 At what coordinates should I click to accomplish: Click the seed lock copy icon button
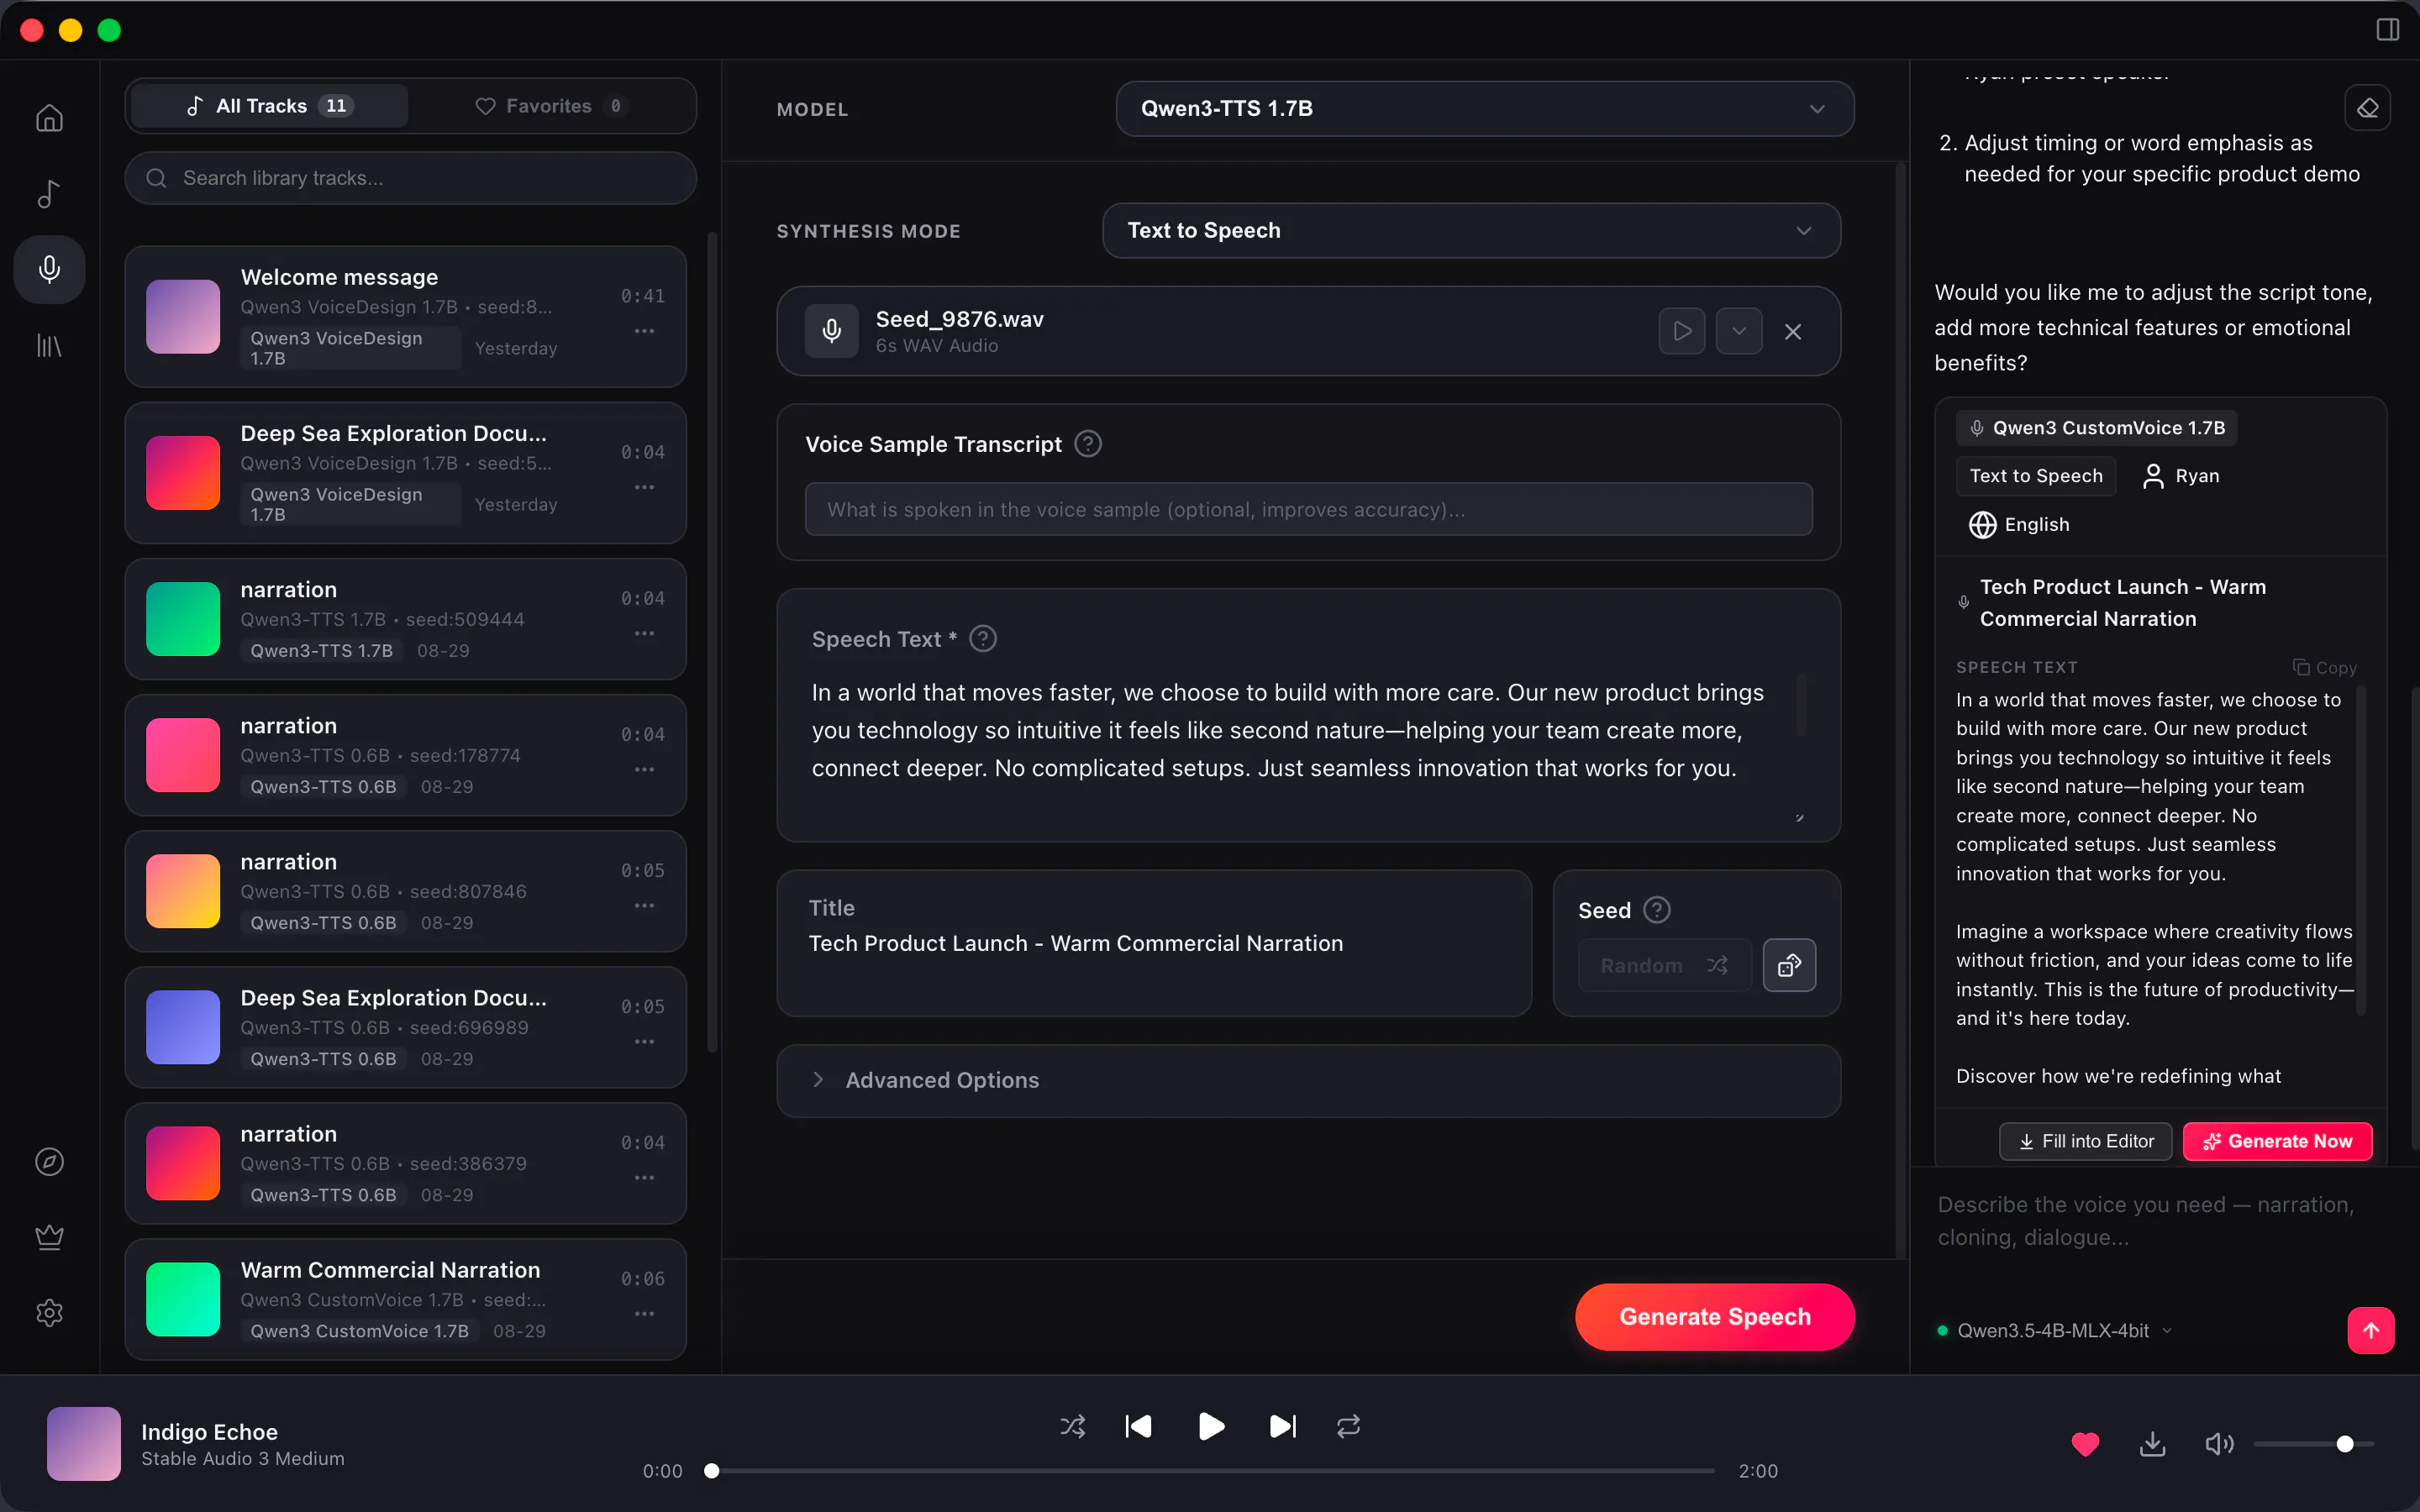[x=1789, y=965]
